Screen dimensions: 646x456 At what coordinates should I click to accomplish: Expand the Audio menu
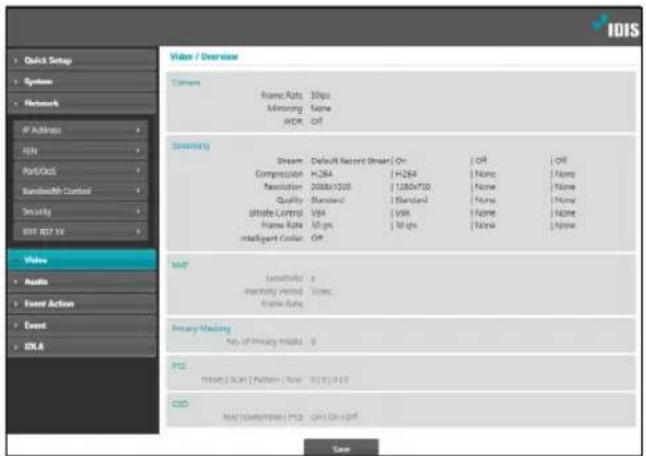(82, 282)
